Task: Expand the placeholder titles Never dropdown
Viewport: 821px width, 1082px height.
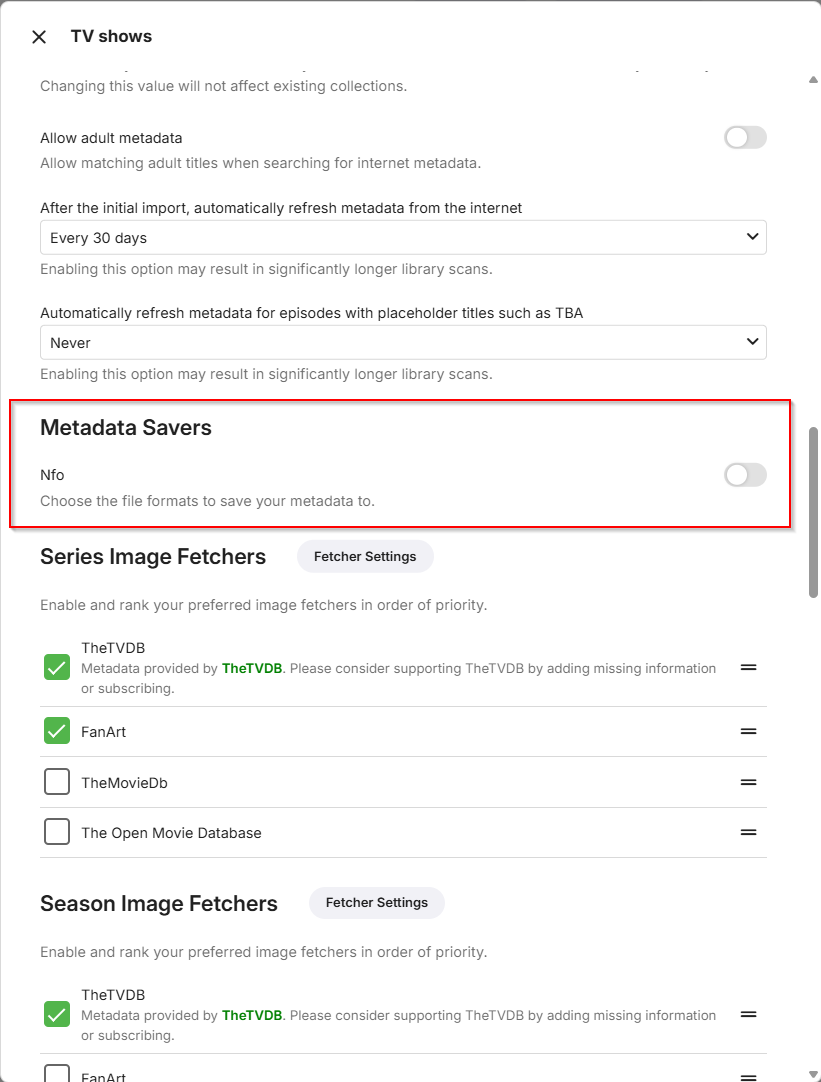Action: pos(403,342)
